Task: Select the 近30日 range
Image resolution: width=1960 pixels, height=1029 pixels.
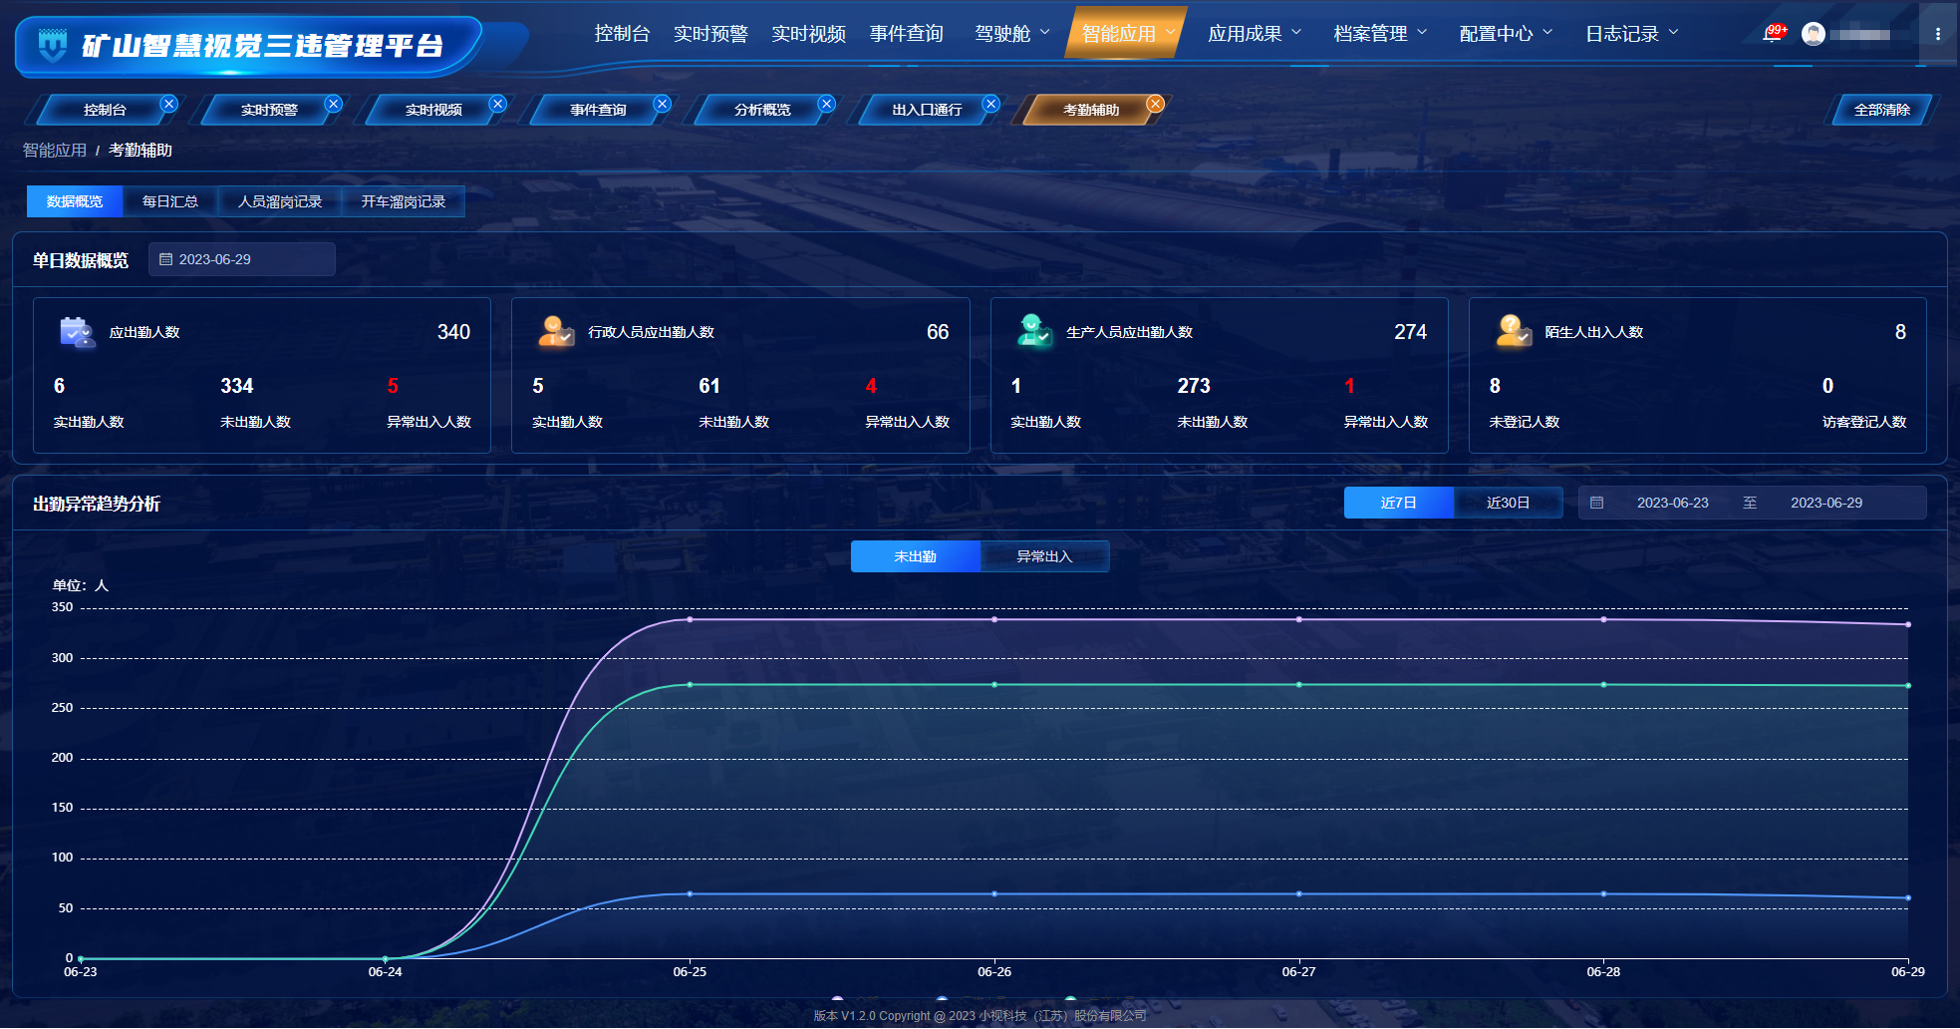Action: [x=1507, y=503]
